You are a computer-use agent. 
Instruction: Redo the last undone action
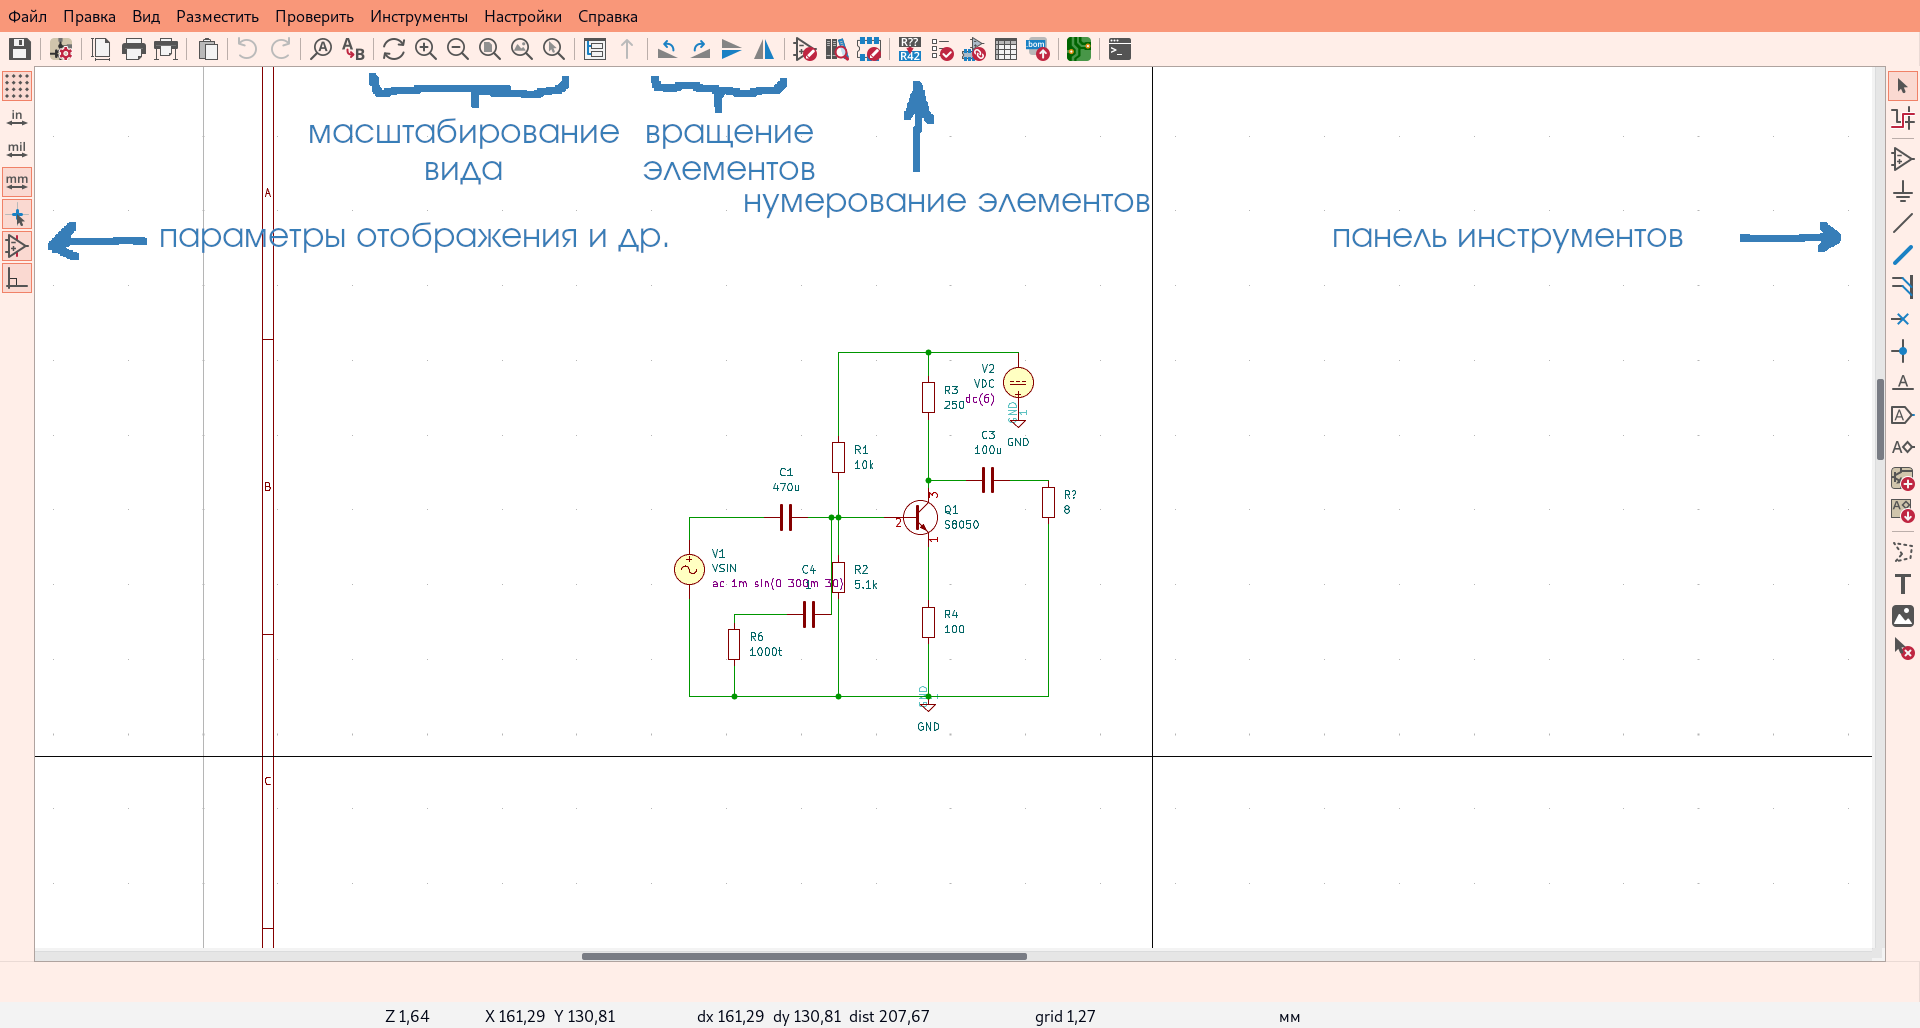(281, 49)
